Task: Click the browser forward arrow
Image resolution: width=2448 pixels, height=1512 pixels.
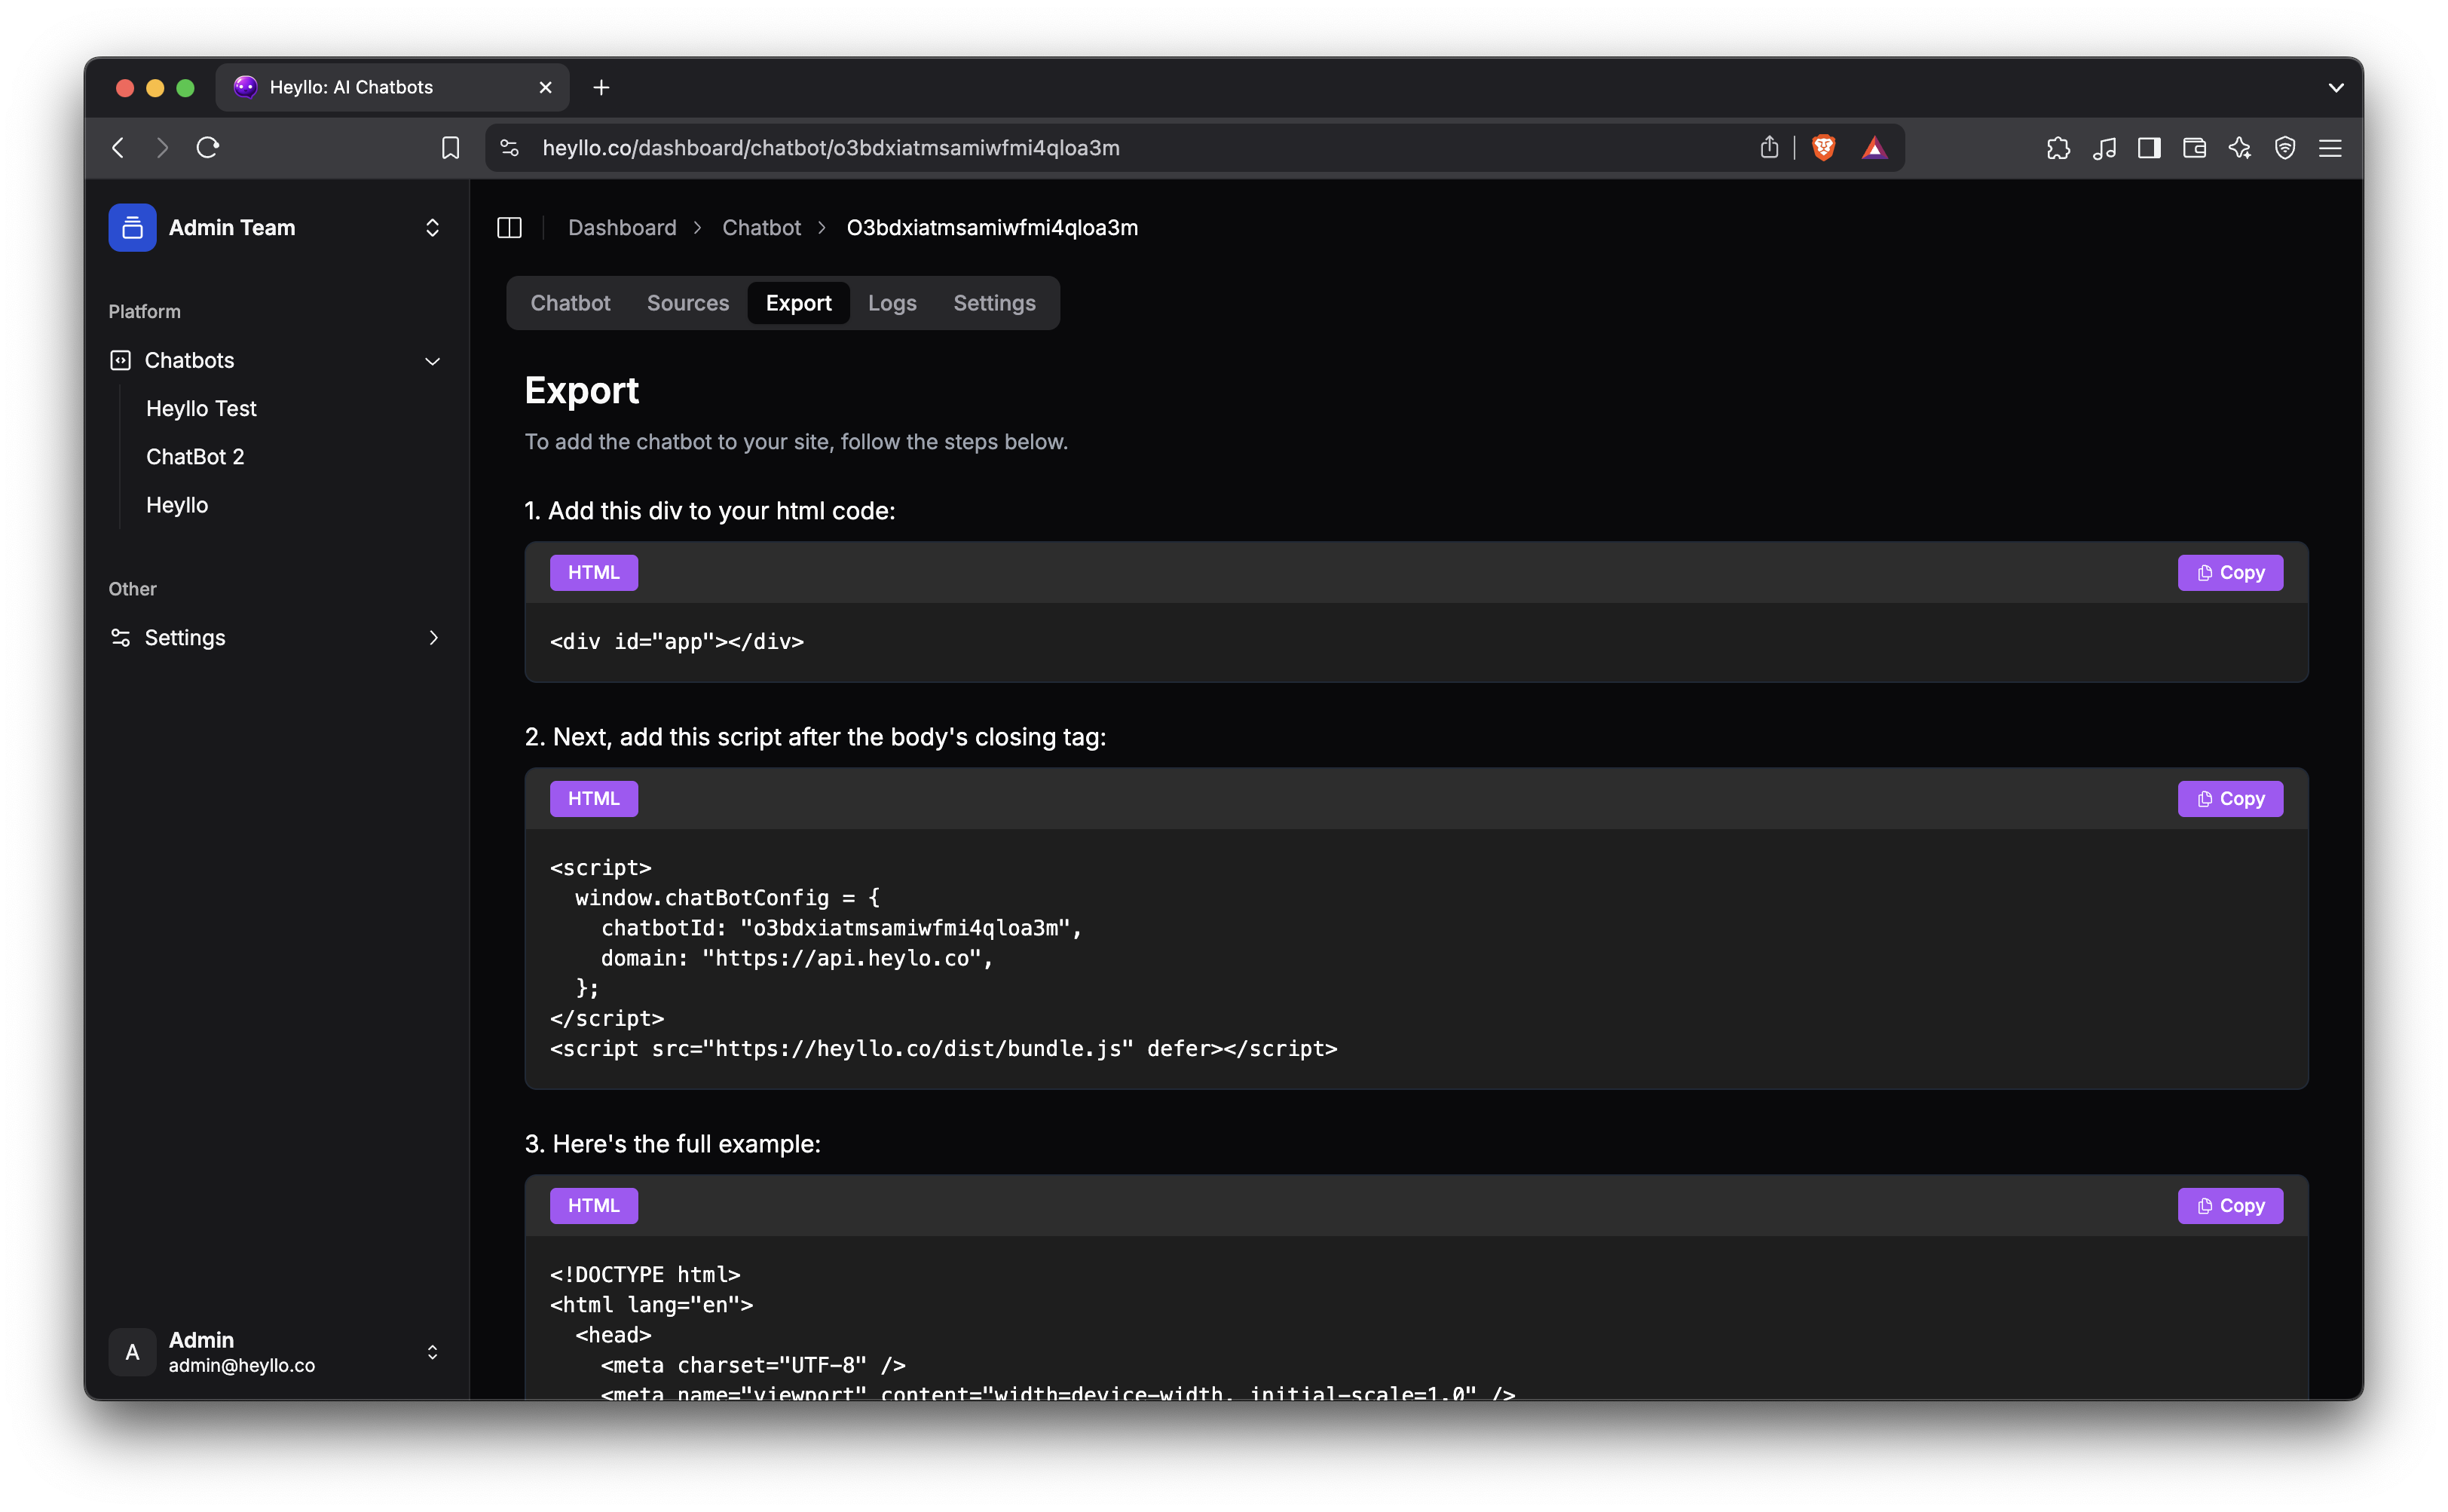Action: coord(162,148)
